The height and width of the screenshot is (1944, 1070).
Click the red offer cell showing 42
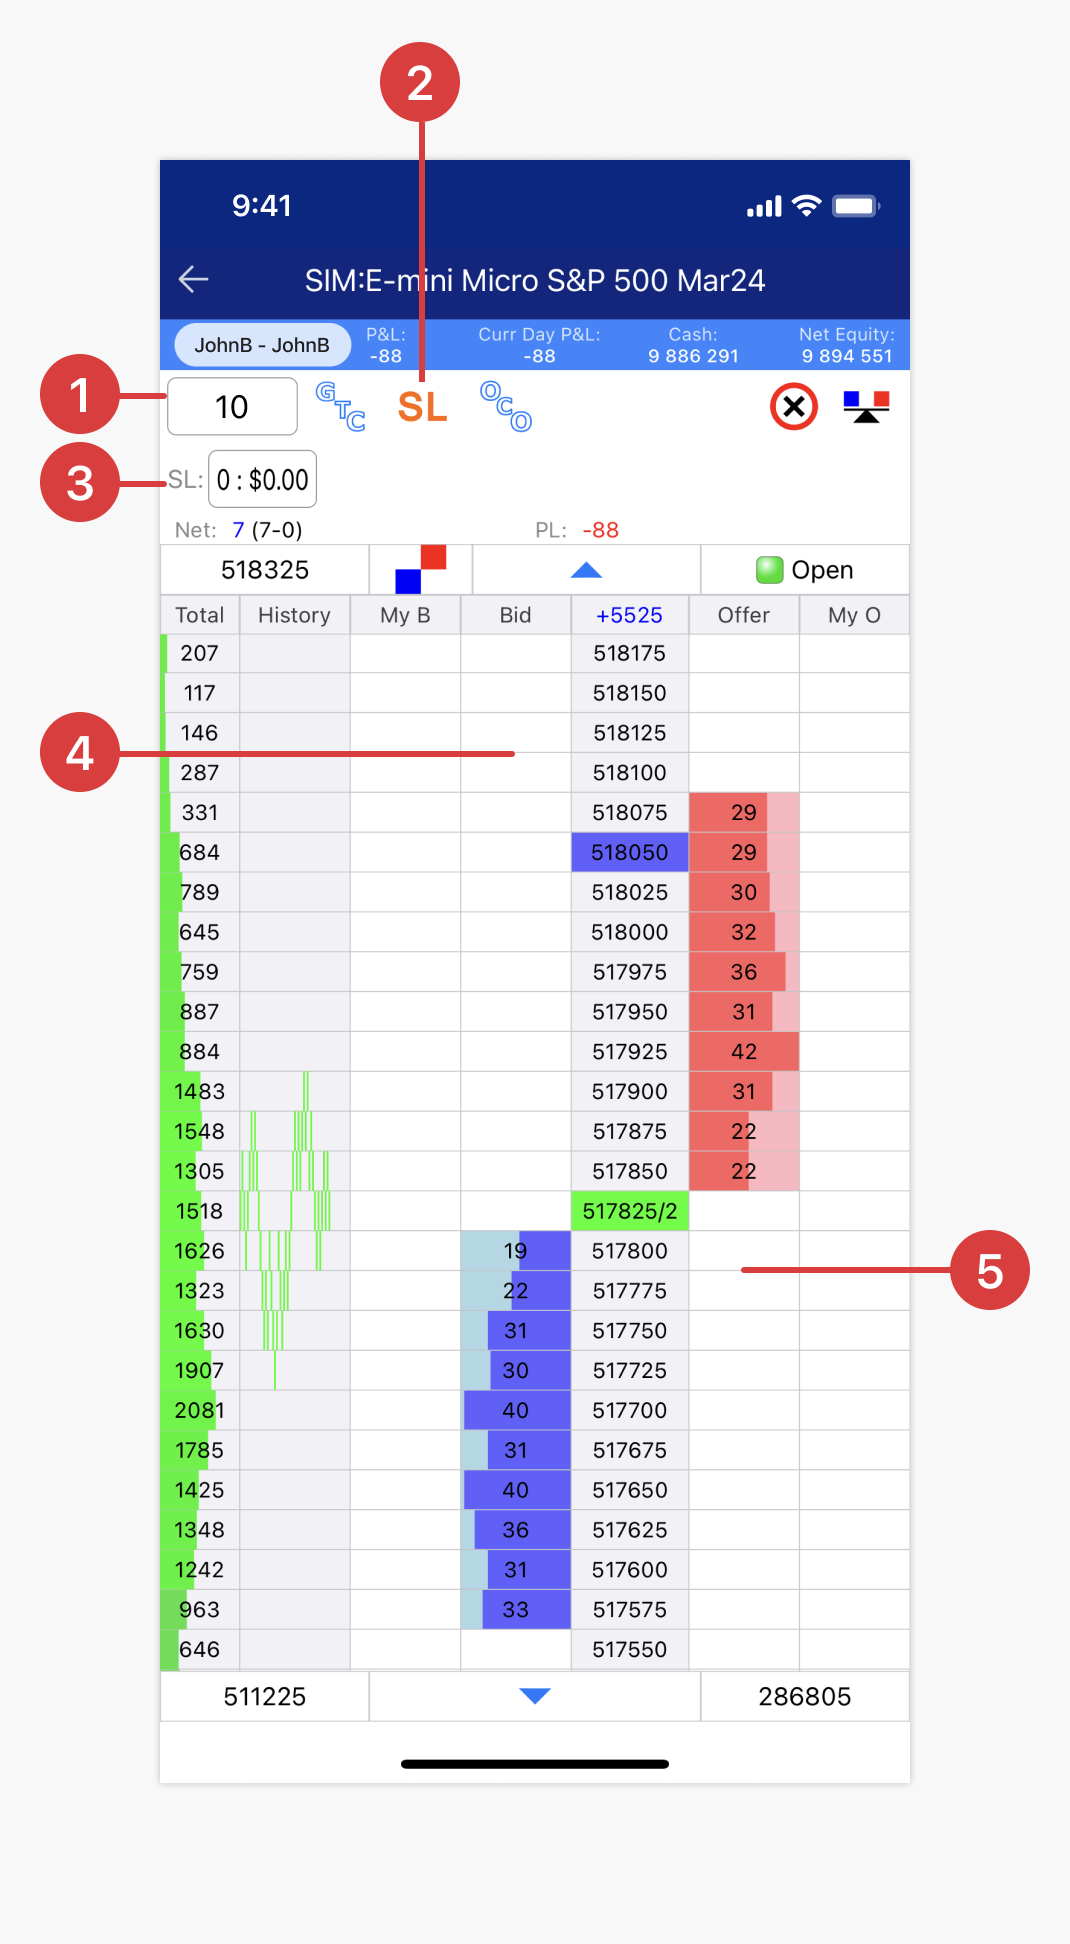coord(743,1051)
